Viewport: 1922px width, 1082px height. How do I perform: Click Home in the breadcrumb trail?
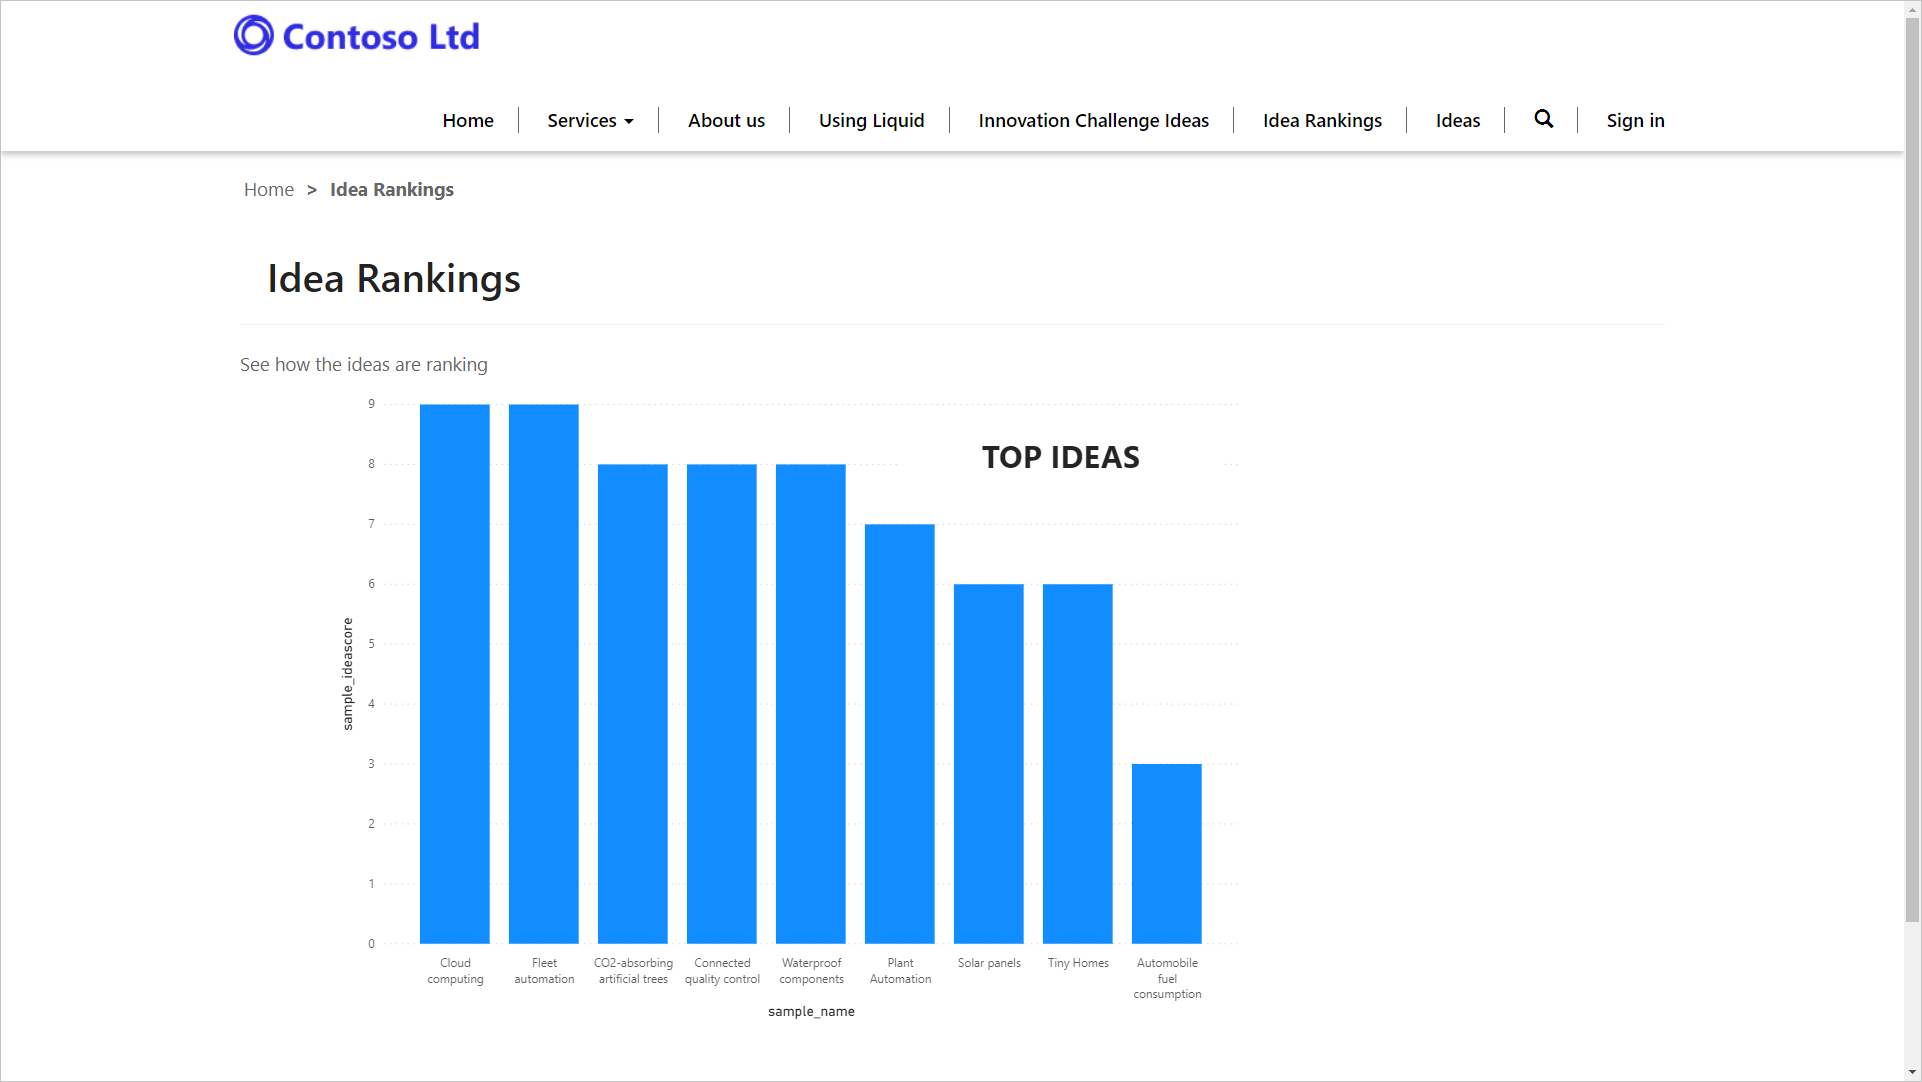tap(268, 189)
